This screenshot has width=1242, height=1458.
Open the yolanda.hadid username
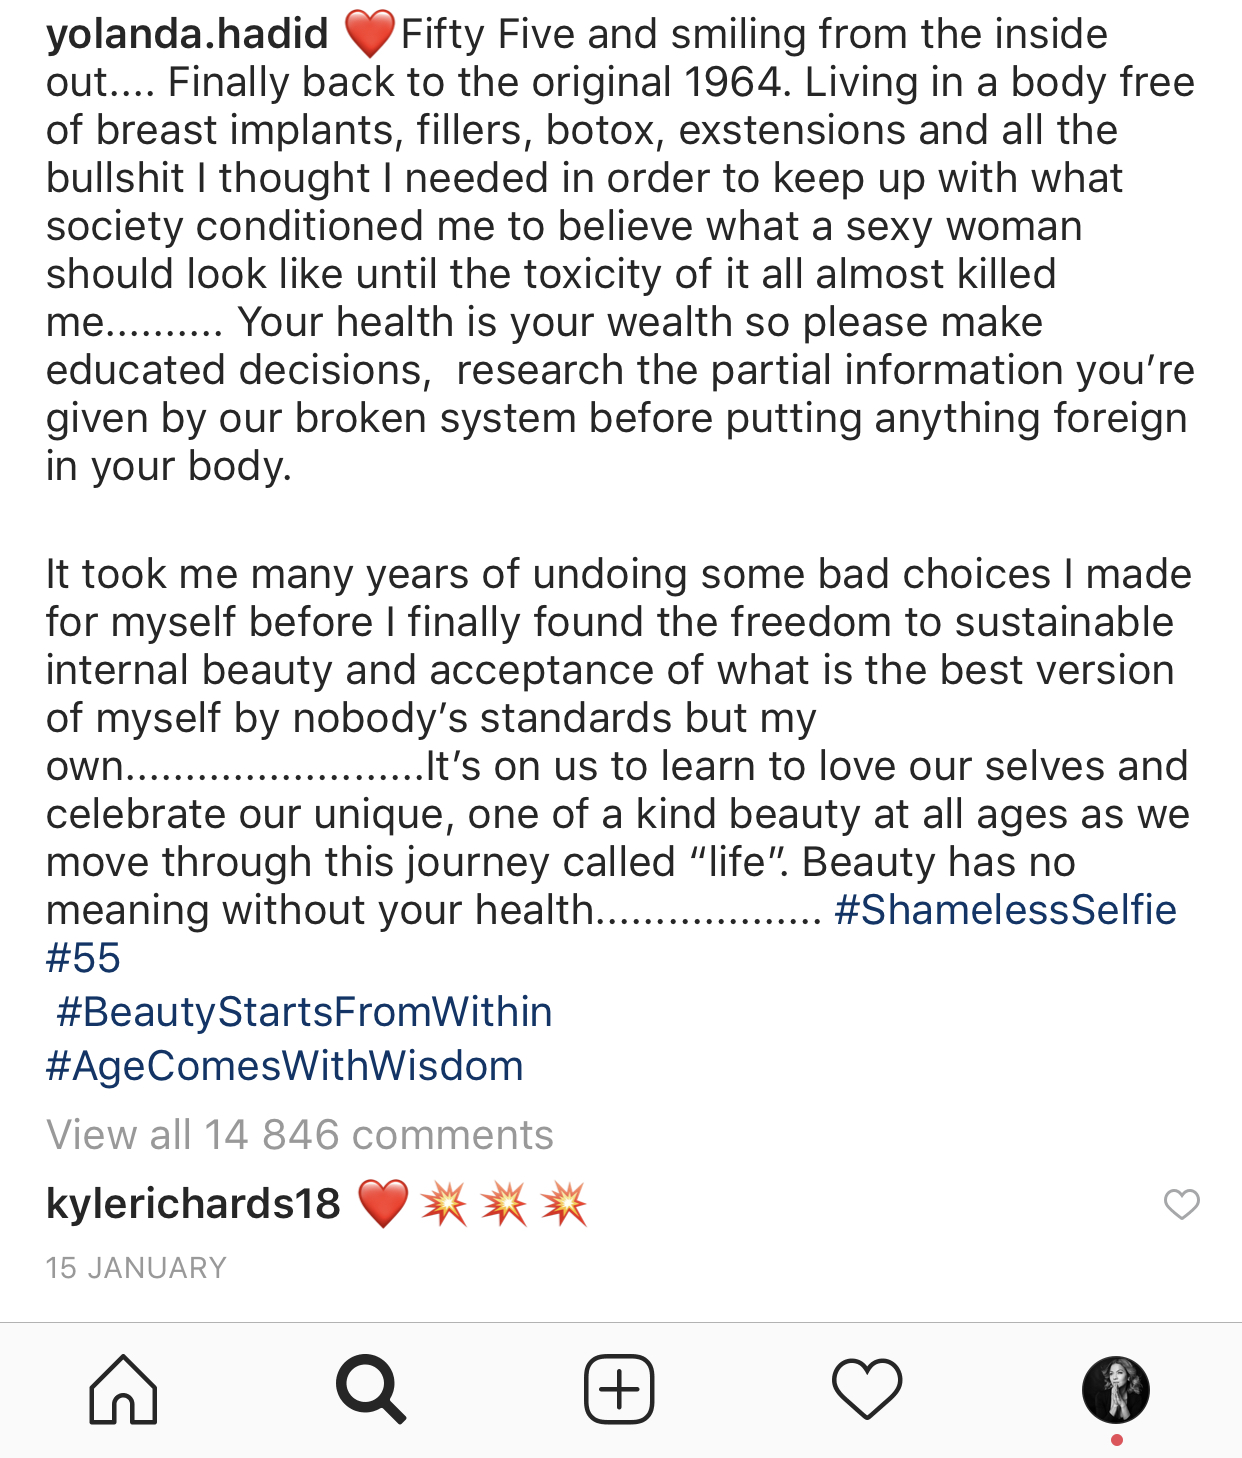(x=187, y=34)
